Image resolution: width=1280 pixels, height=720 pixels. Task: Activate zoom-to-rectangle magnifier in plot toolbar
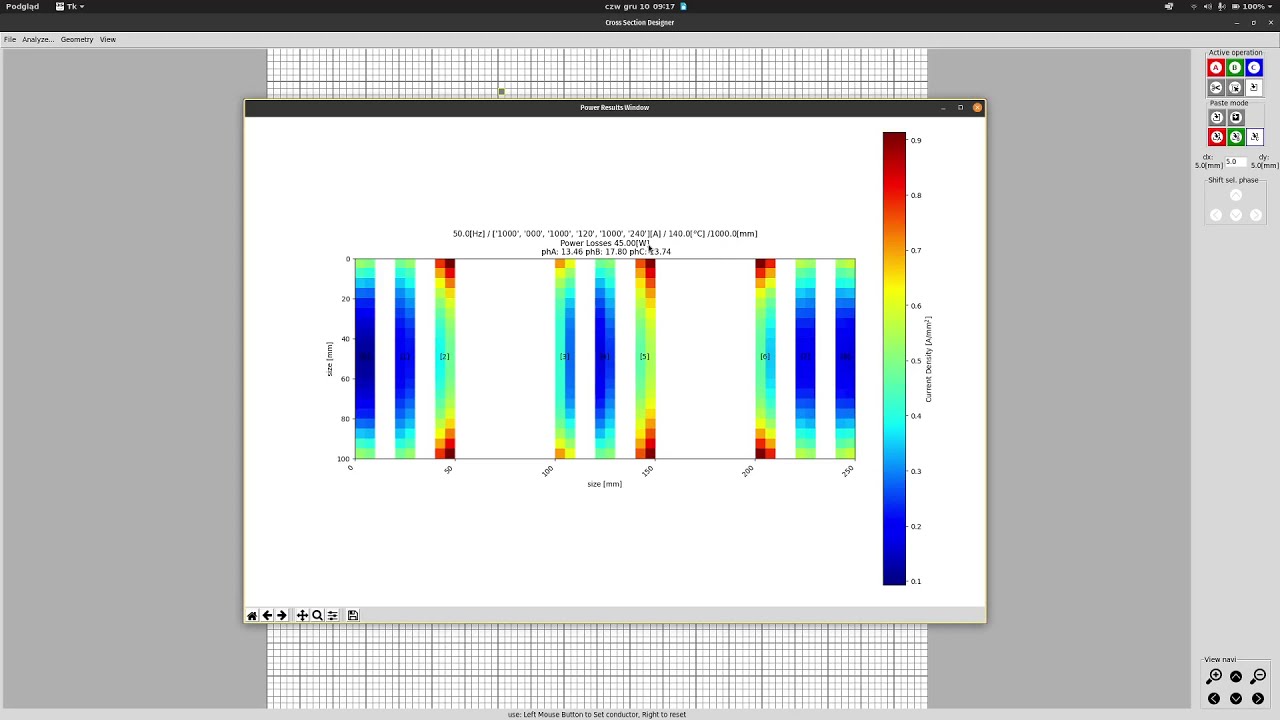coord(317,615)
